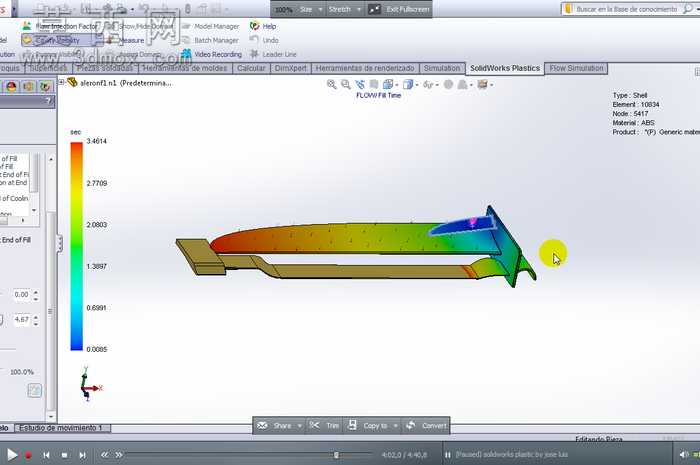
Task: Click the Trim button
Action: (x=325, y=426)
